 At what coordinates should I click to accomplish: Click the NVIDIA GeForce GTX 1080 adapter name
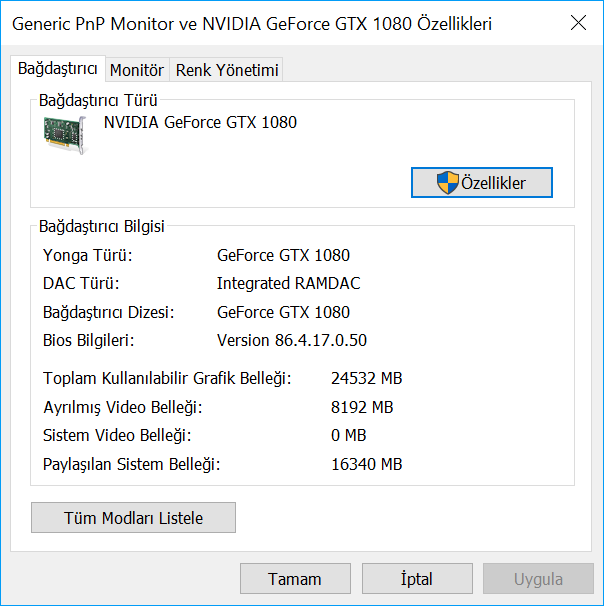[x=200, y=123]
